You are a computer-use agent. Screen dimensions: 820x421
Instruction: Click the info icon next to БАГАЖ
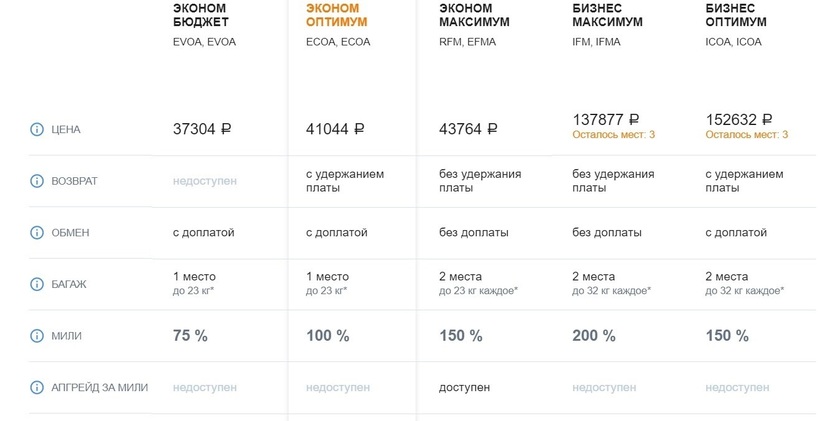pyautogui.click(x=37, y=284)
